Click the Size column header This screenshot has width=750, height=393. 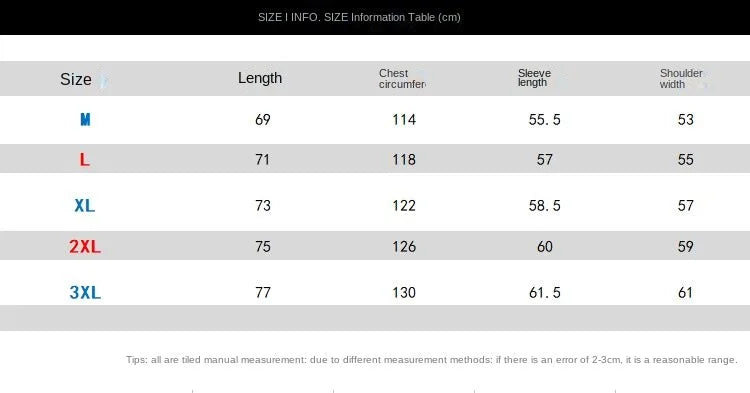tap(76, 79)
